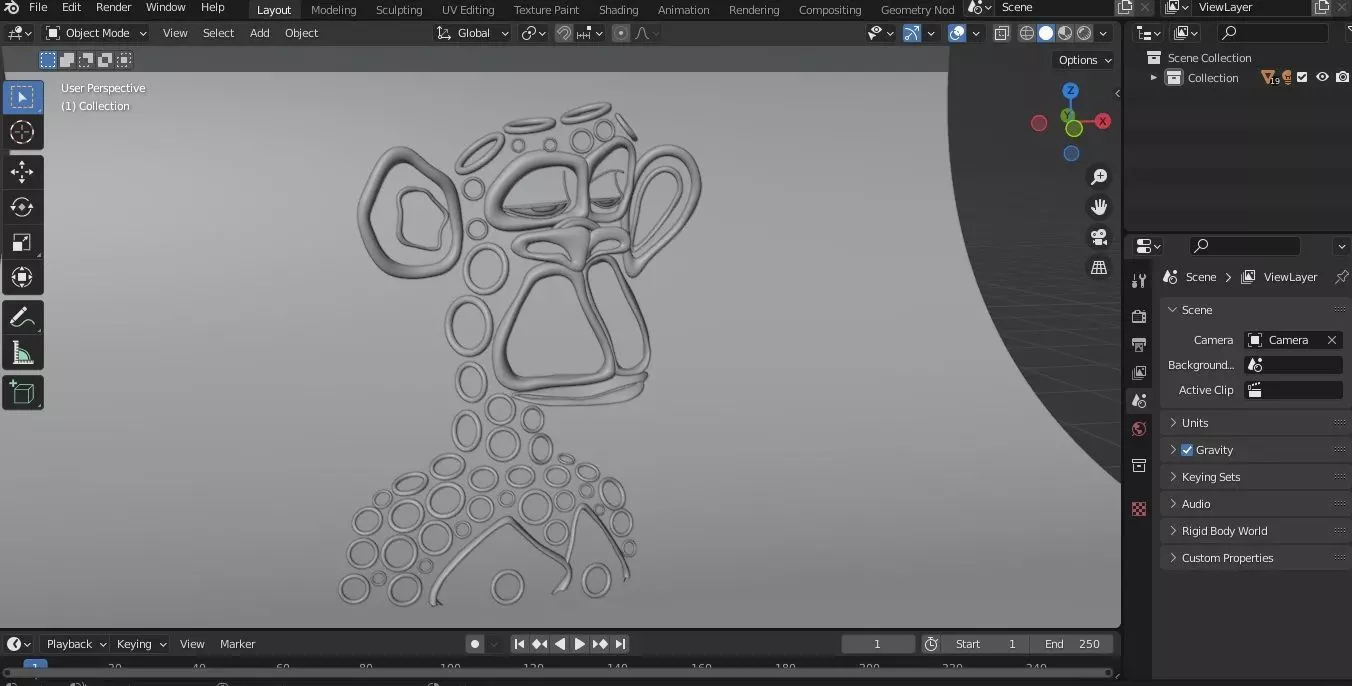Viewport: 1352px width, 686px height.
Task: Open the Edit menu
Action: (71, 7)
